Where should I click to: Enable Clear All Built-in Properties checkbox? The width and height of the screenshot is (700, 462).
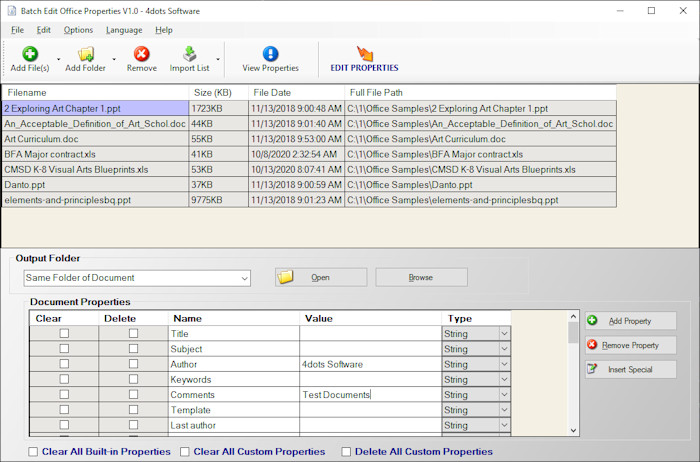click(x=34, y=452)
